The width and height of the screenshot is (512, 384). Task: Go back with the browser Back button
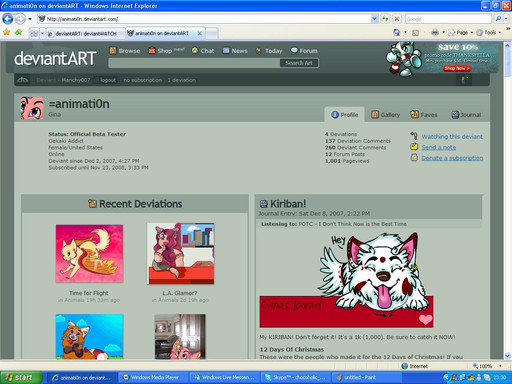point(7,19)
